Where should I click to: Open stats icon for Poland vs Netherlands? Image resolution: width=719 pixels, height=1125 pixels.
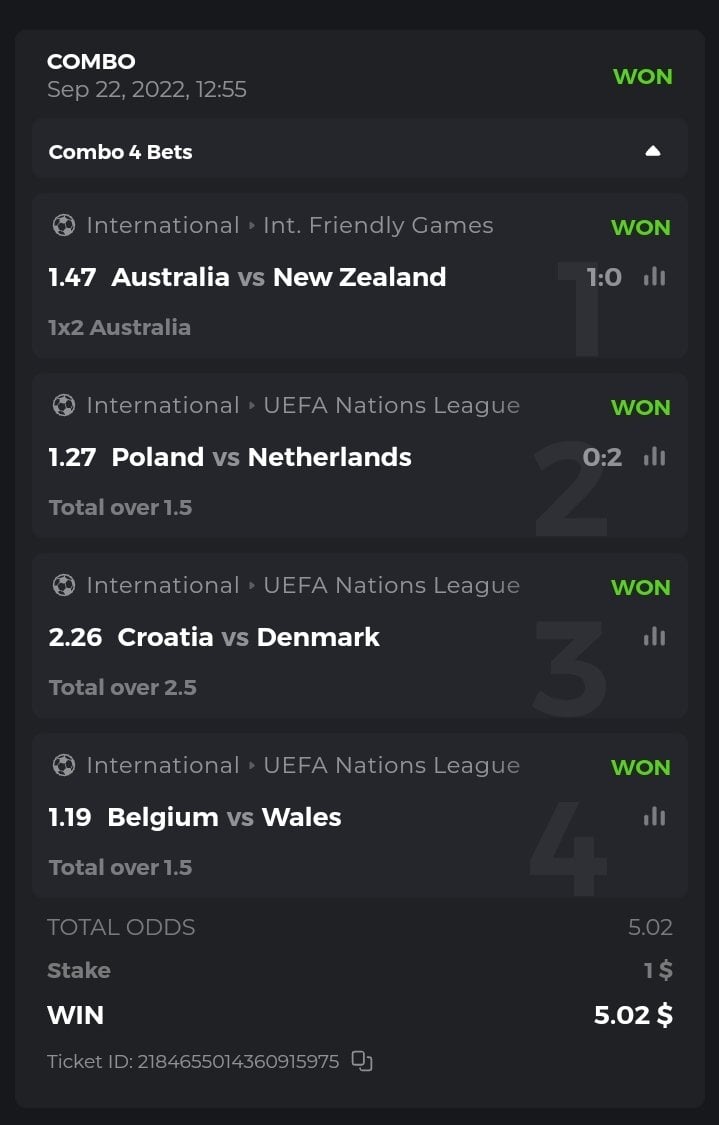point(654,457)
